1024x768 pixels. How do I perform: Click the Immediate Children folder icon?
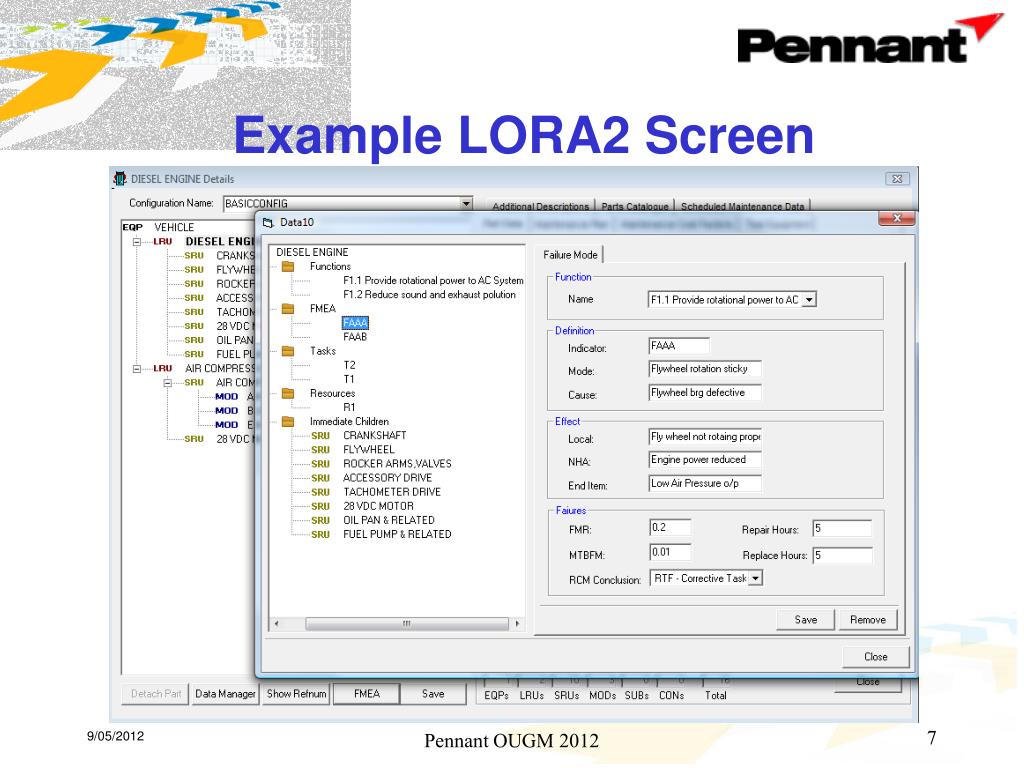[x=287, y=422]
